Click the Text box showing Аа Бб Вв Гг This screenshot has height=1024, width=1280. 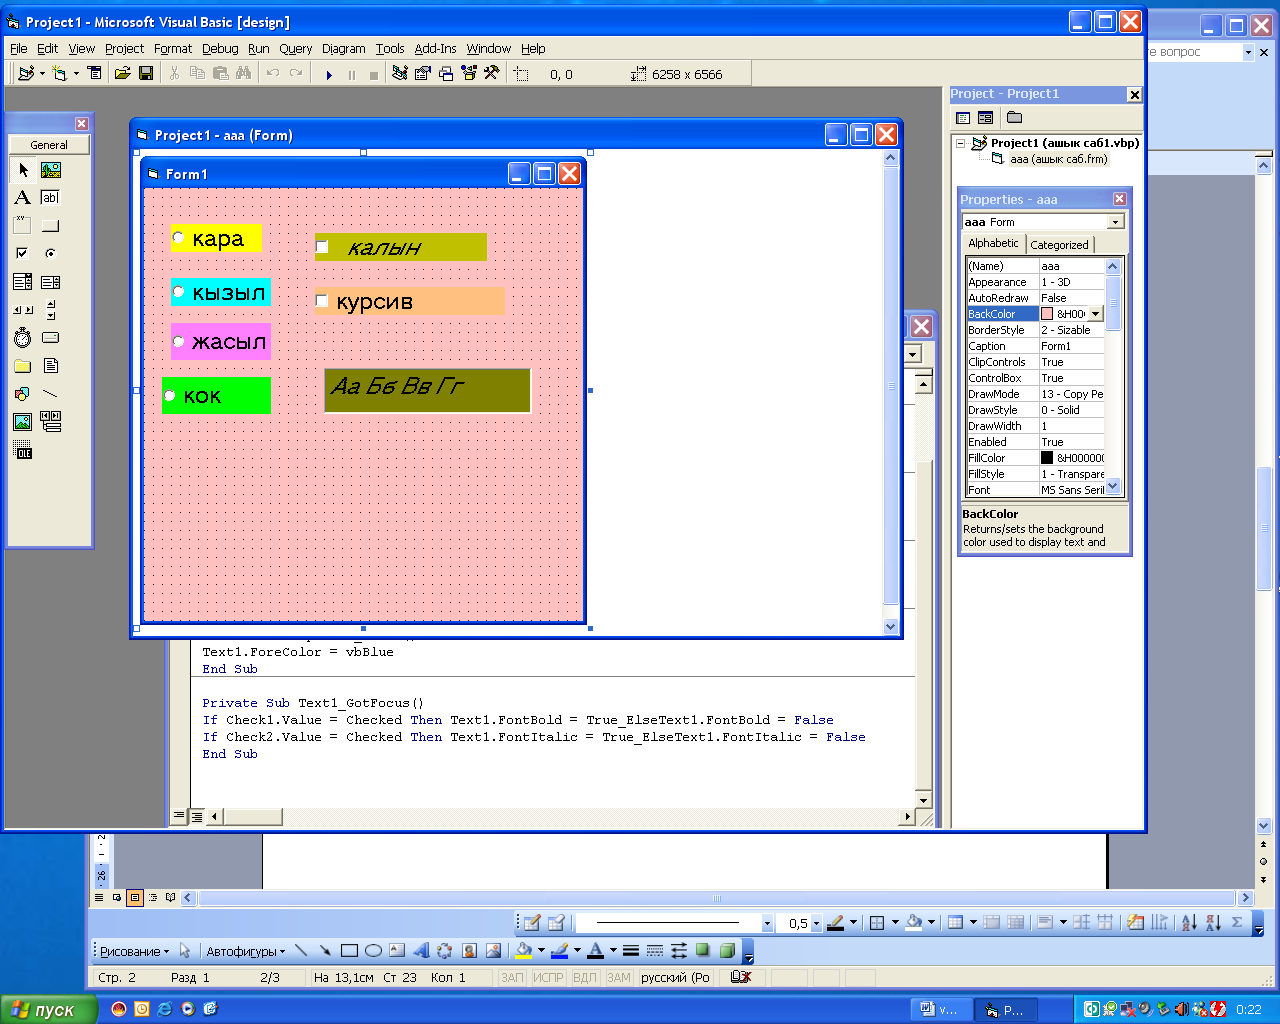click(427, 390)
